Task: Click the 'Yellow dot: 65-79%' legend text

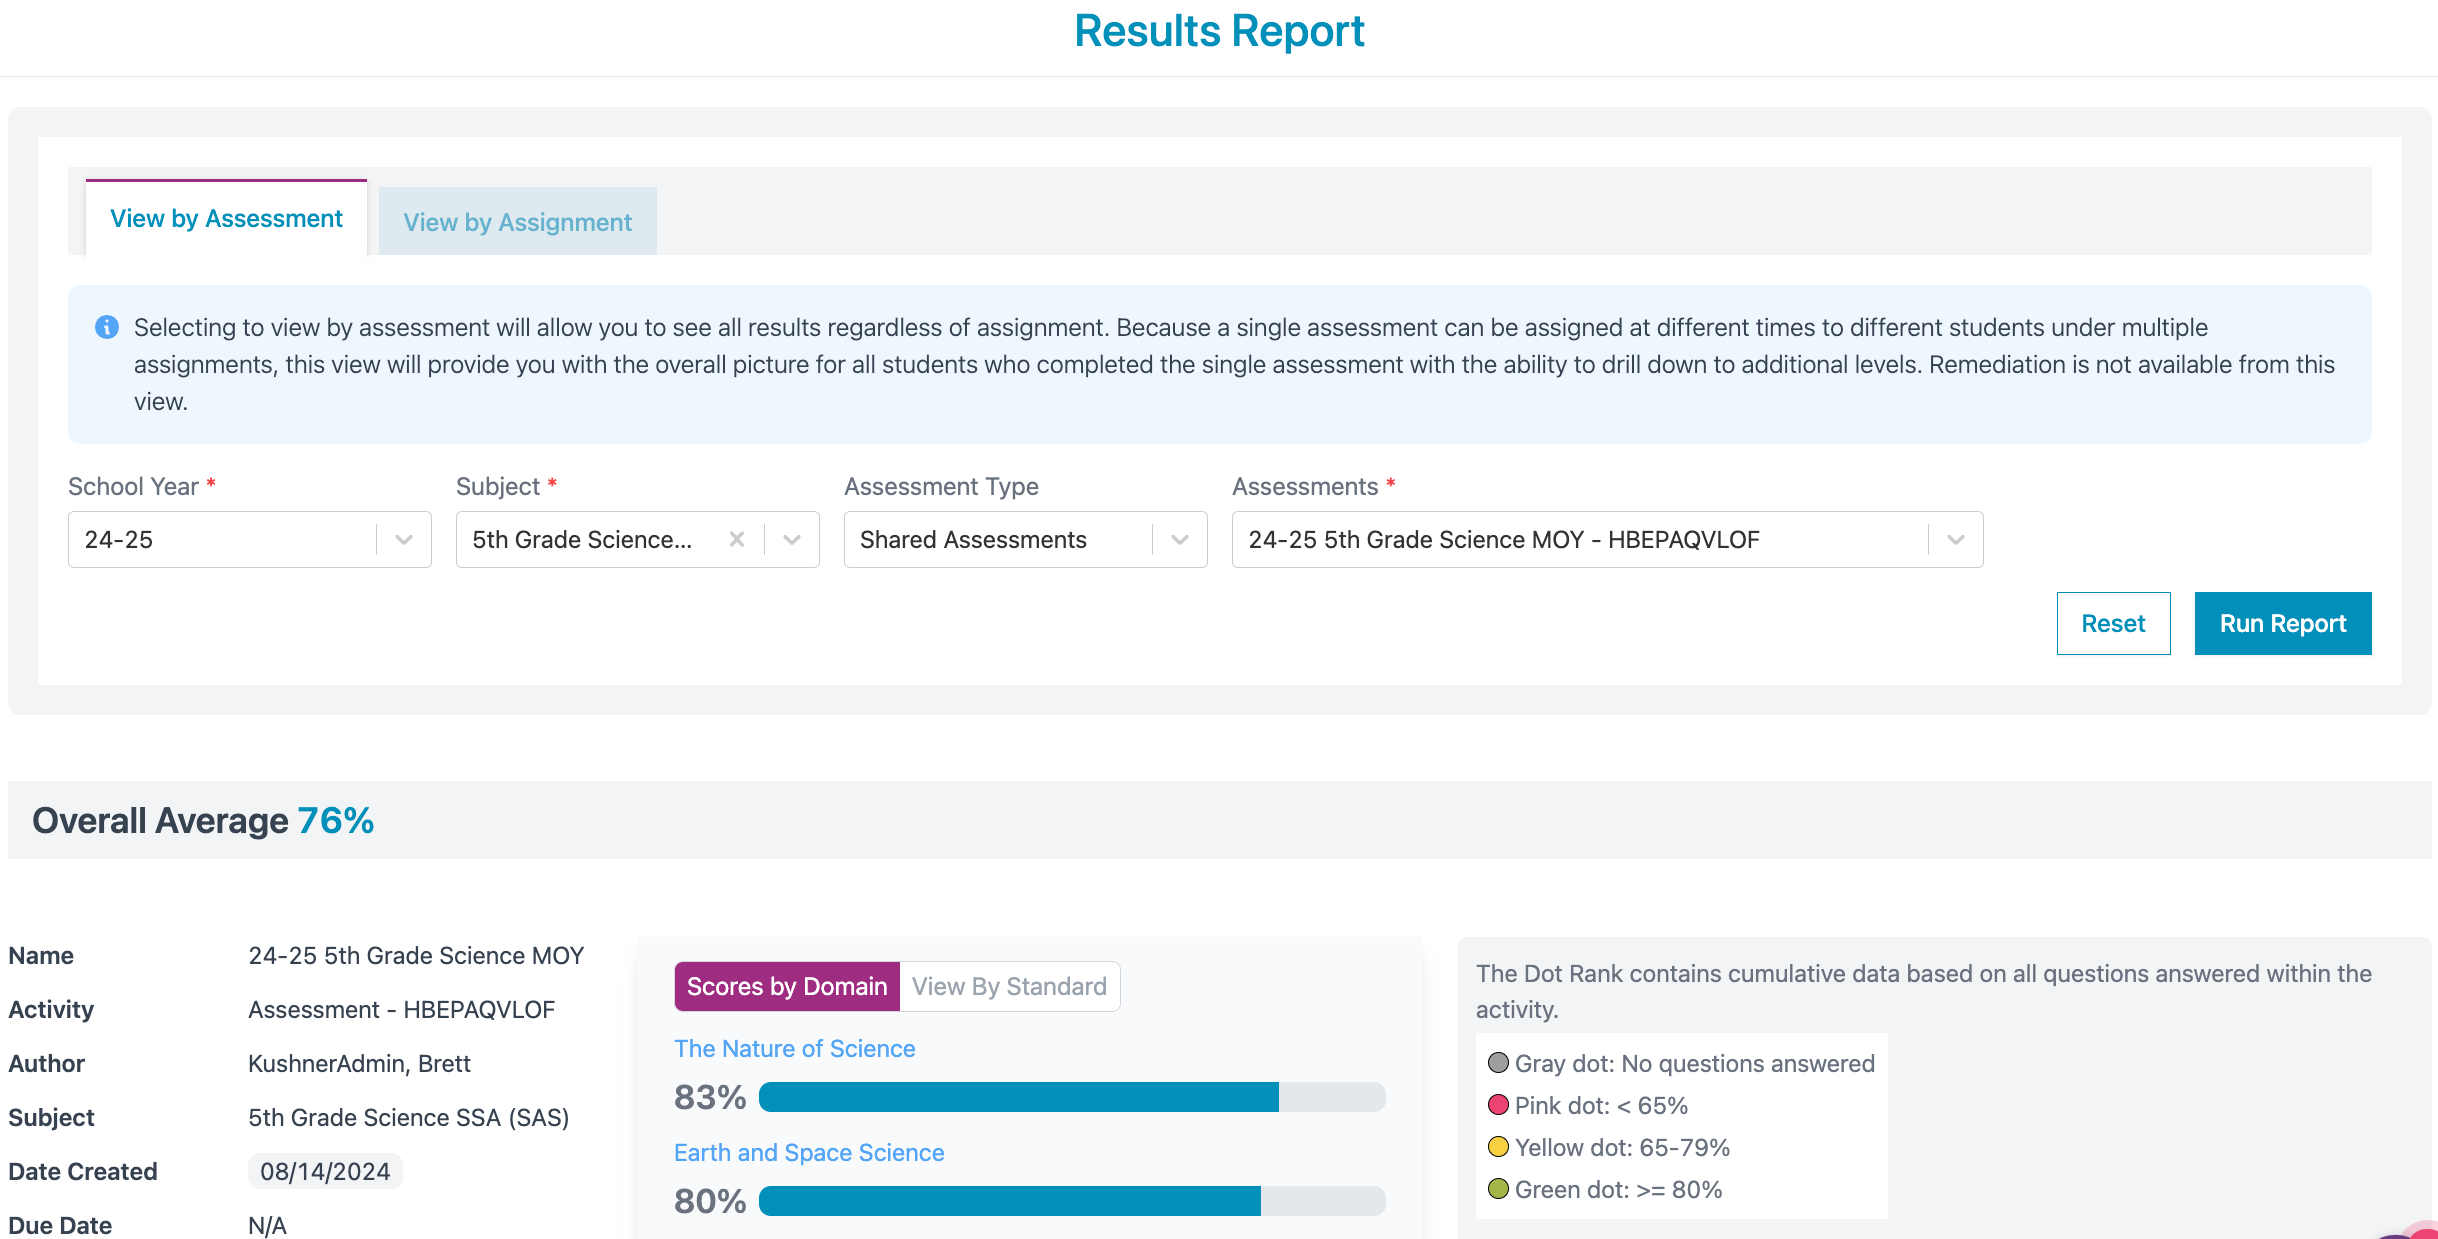Action: pos(1622,1147)
